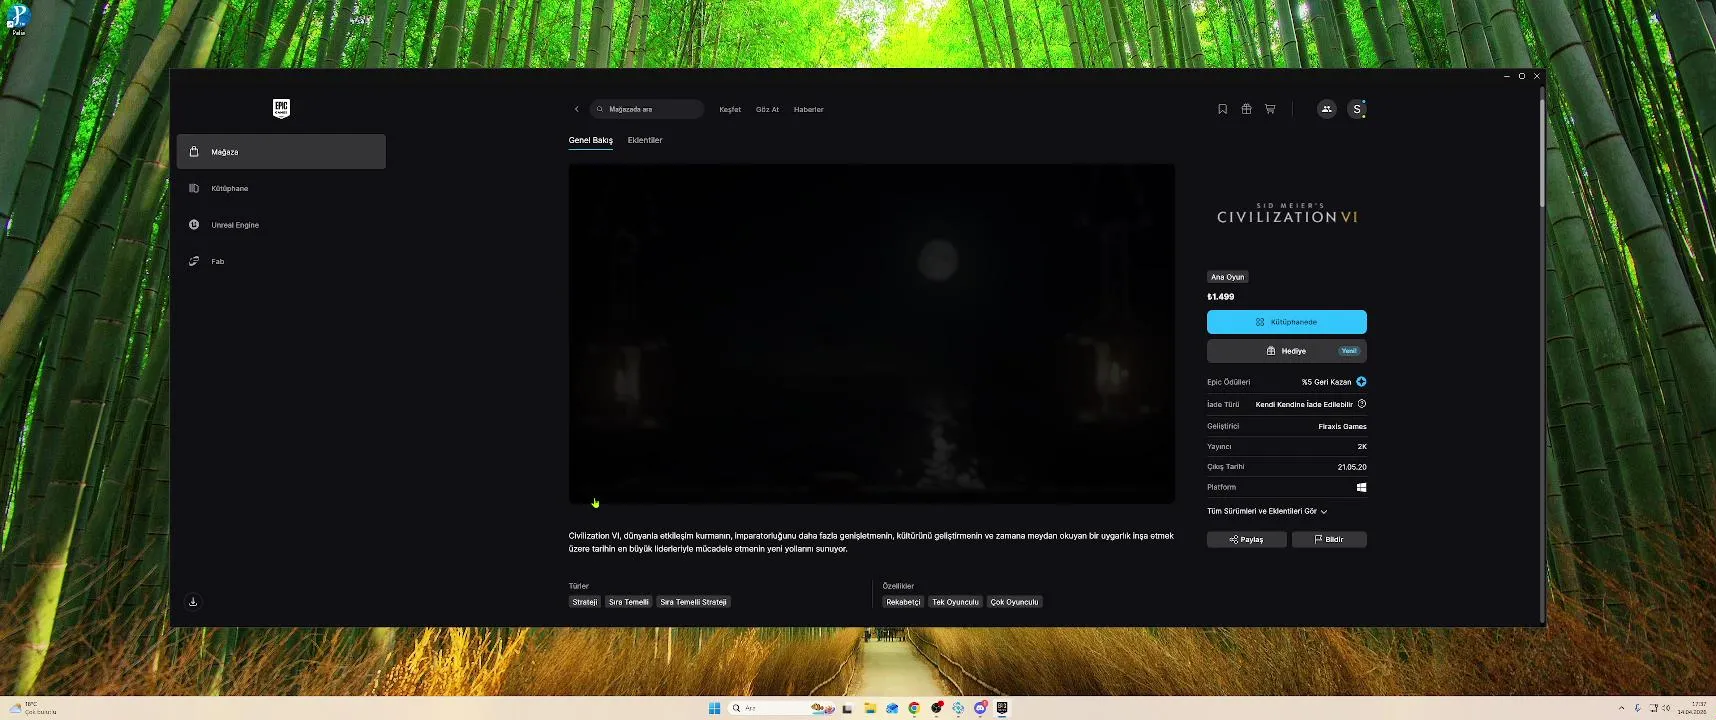Click the Hediye gift button
Viewport: 1716px width, 720px height.
[1286, 351]
